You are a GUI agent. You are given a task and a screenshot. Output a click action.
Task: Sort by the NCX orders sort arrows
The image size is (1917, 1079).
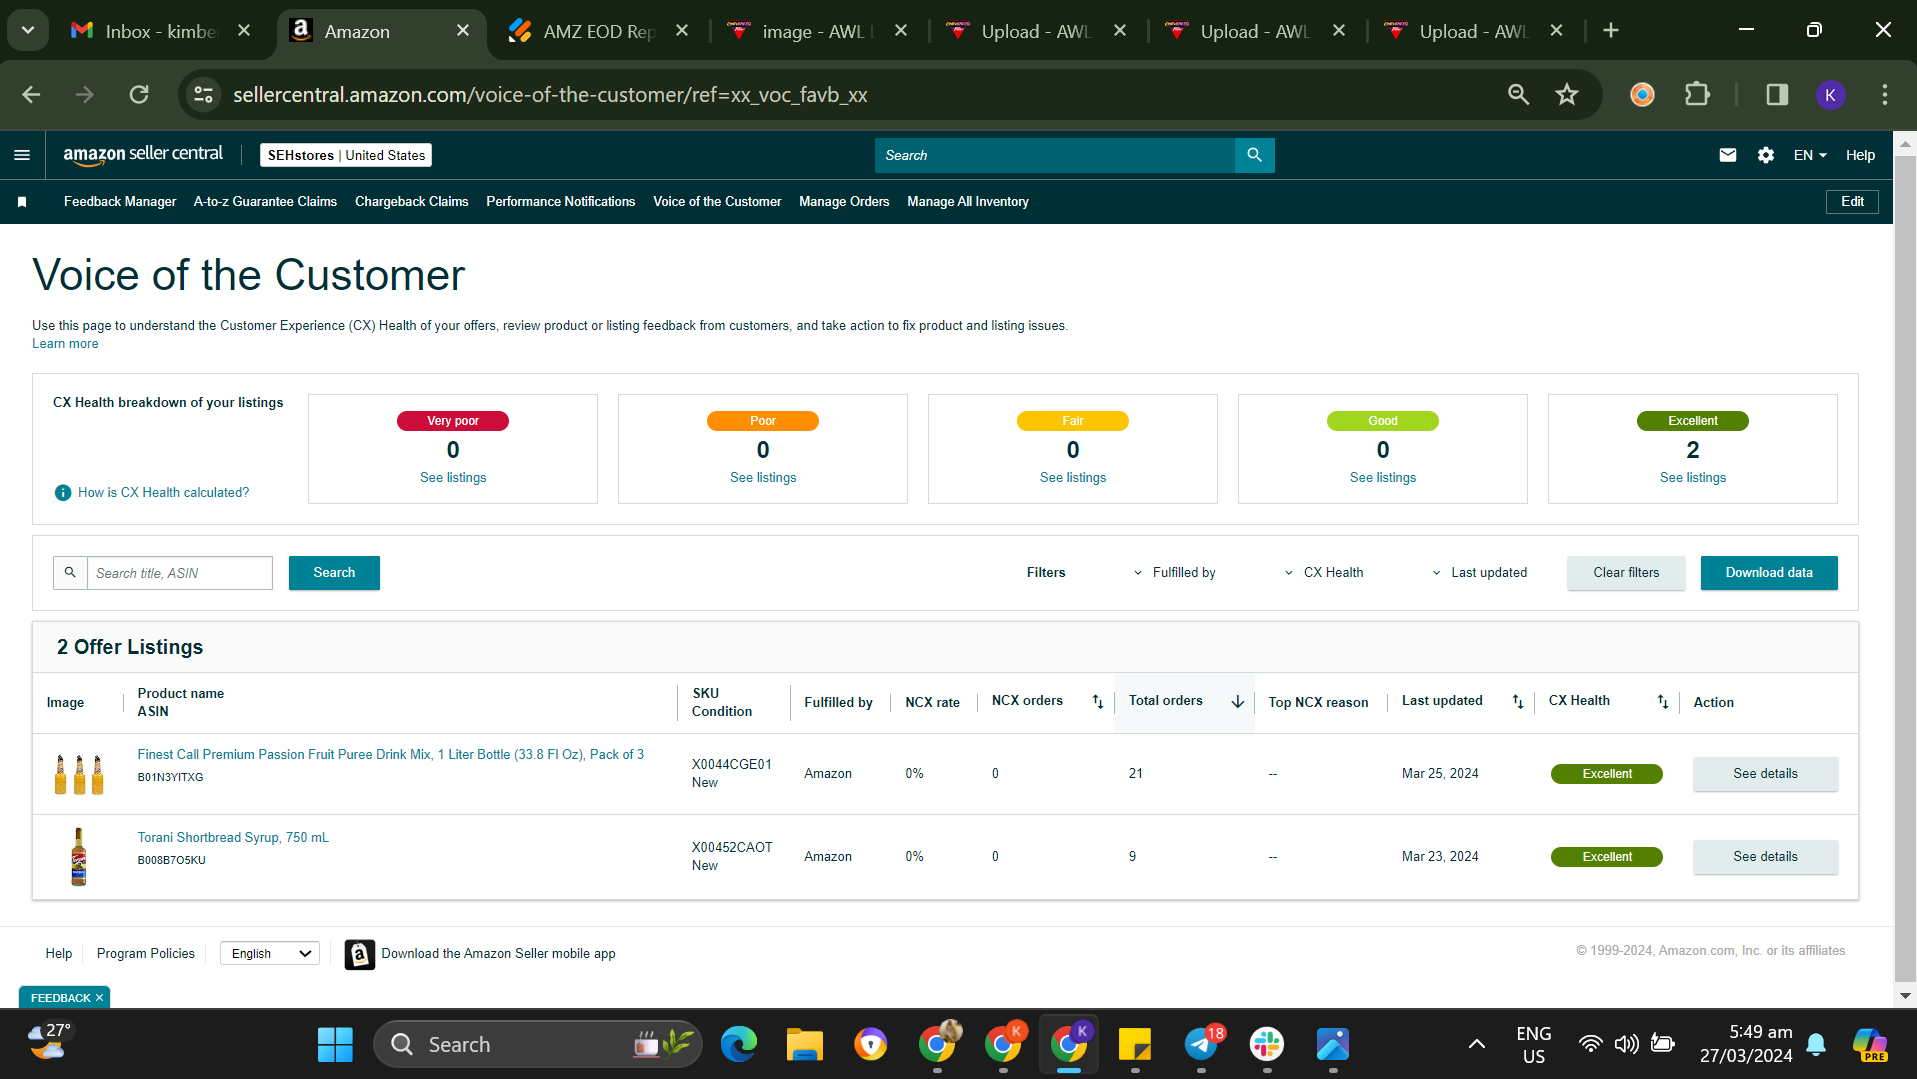point(1098,702)
